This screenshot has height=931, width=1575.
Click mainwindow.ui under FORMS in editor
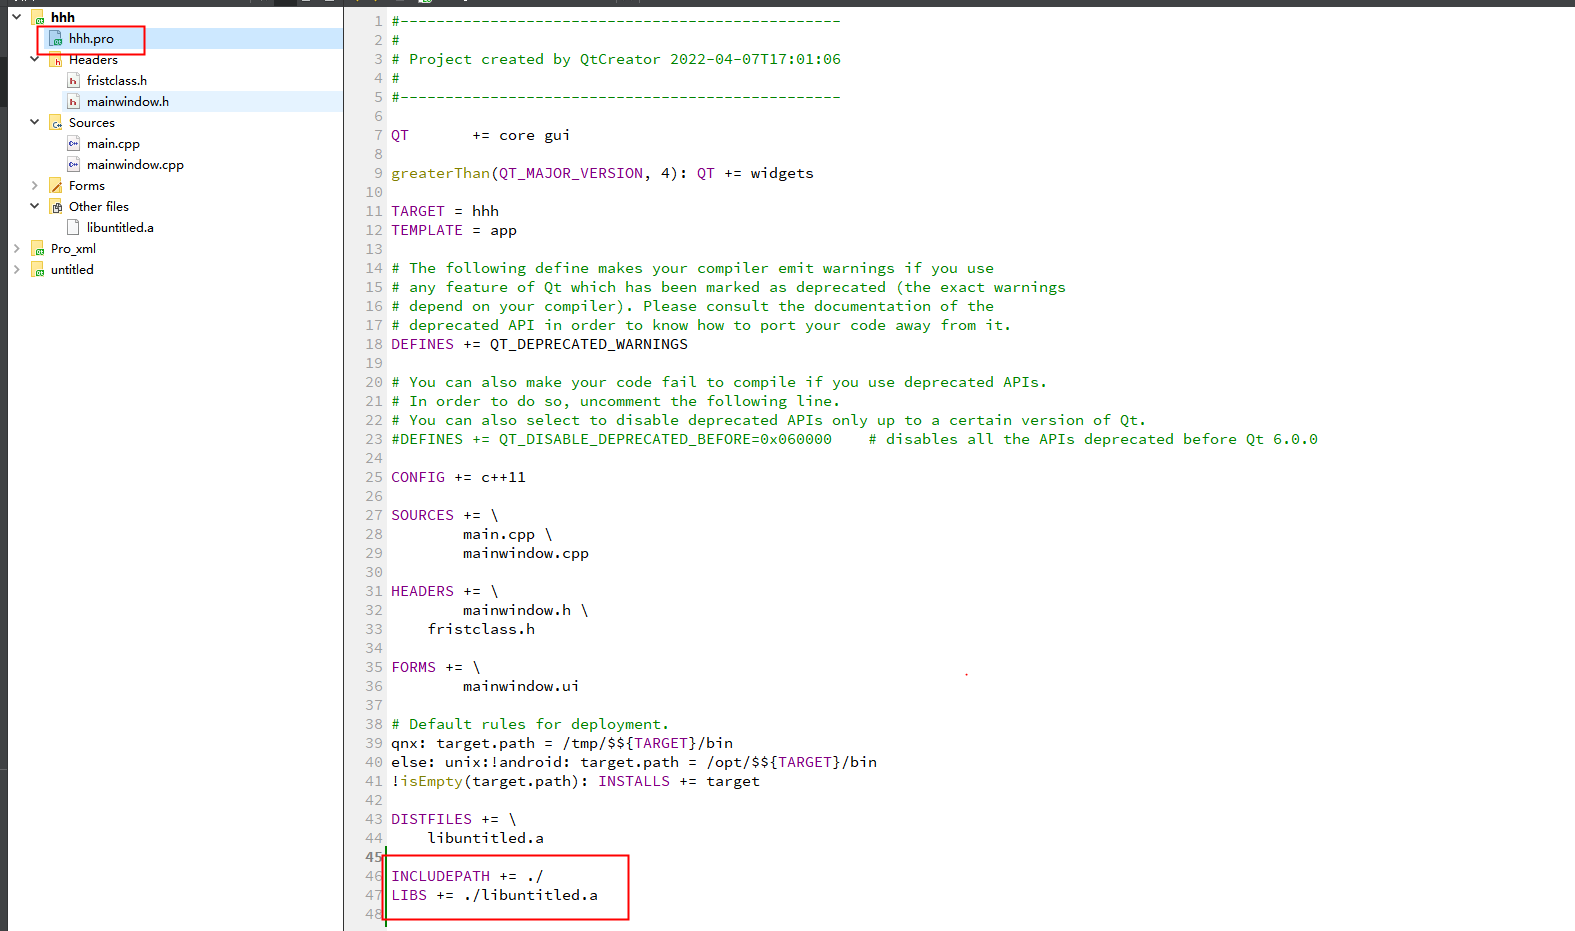pos(521,686)
